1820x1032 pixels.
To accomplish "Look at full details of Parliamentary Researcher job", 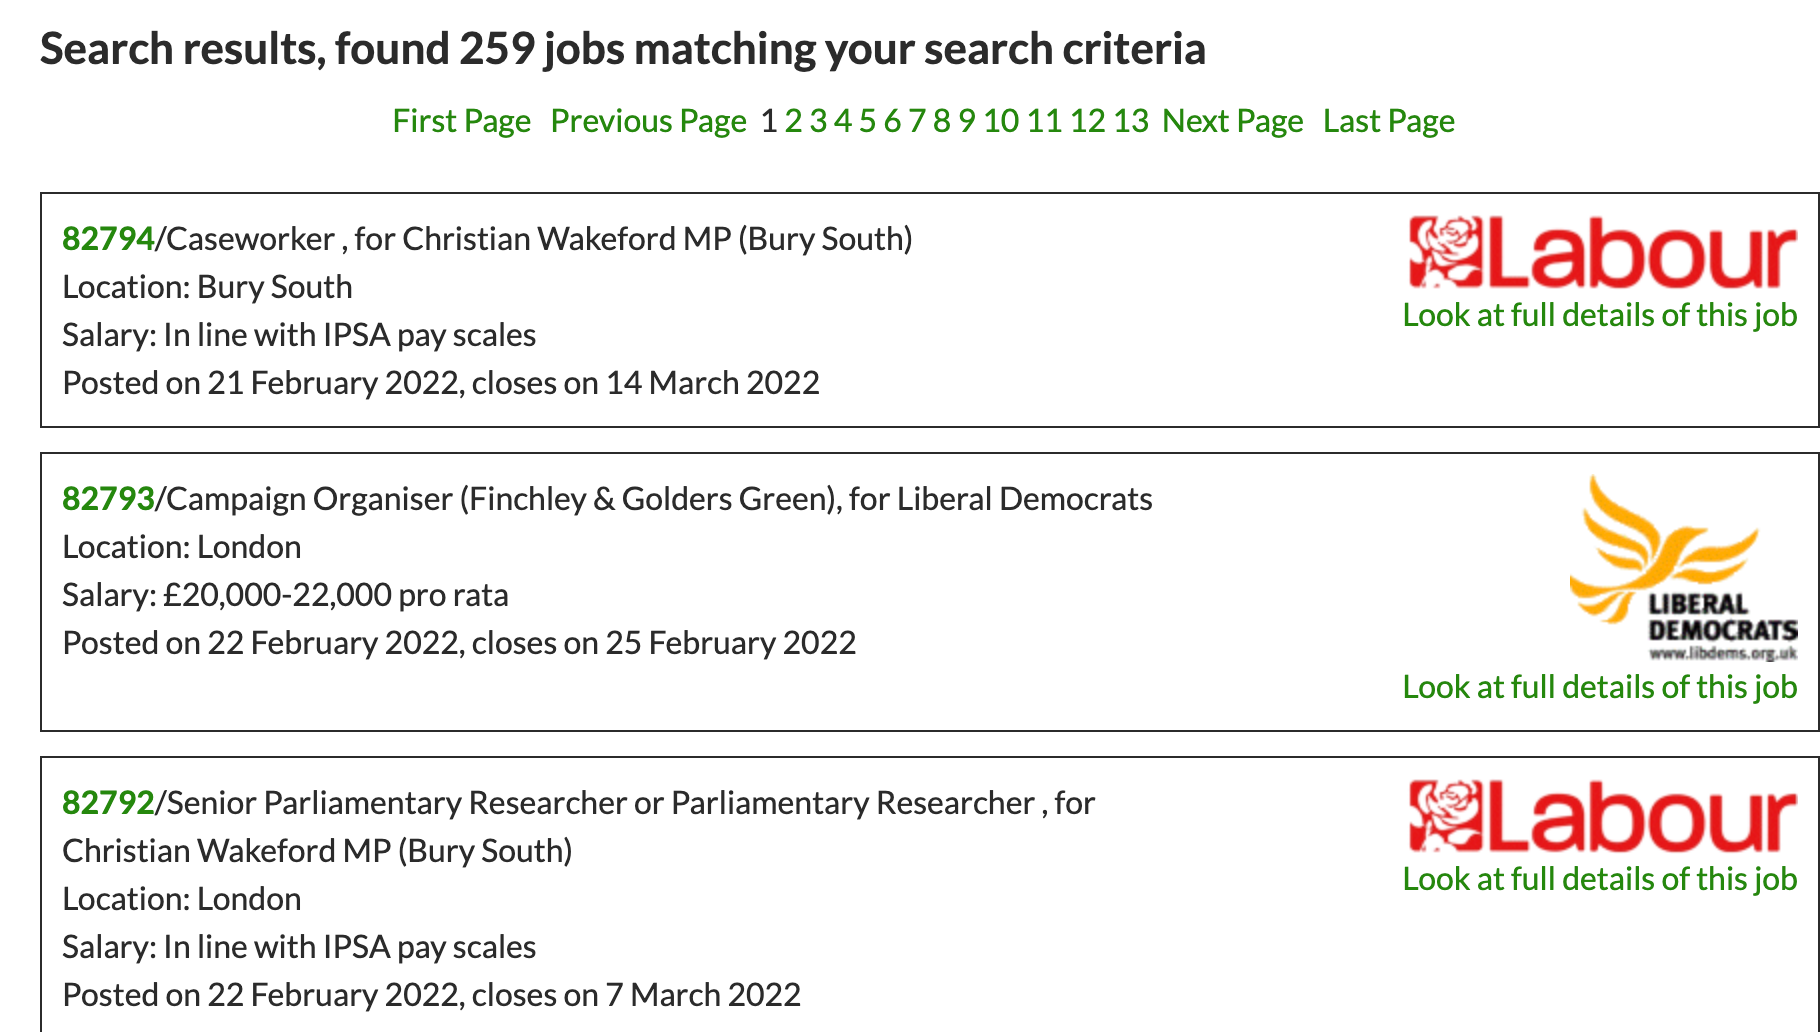I will [1599, 879].
